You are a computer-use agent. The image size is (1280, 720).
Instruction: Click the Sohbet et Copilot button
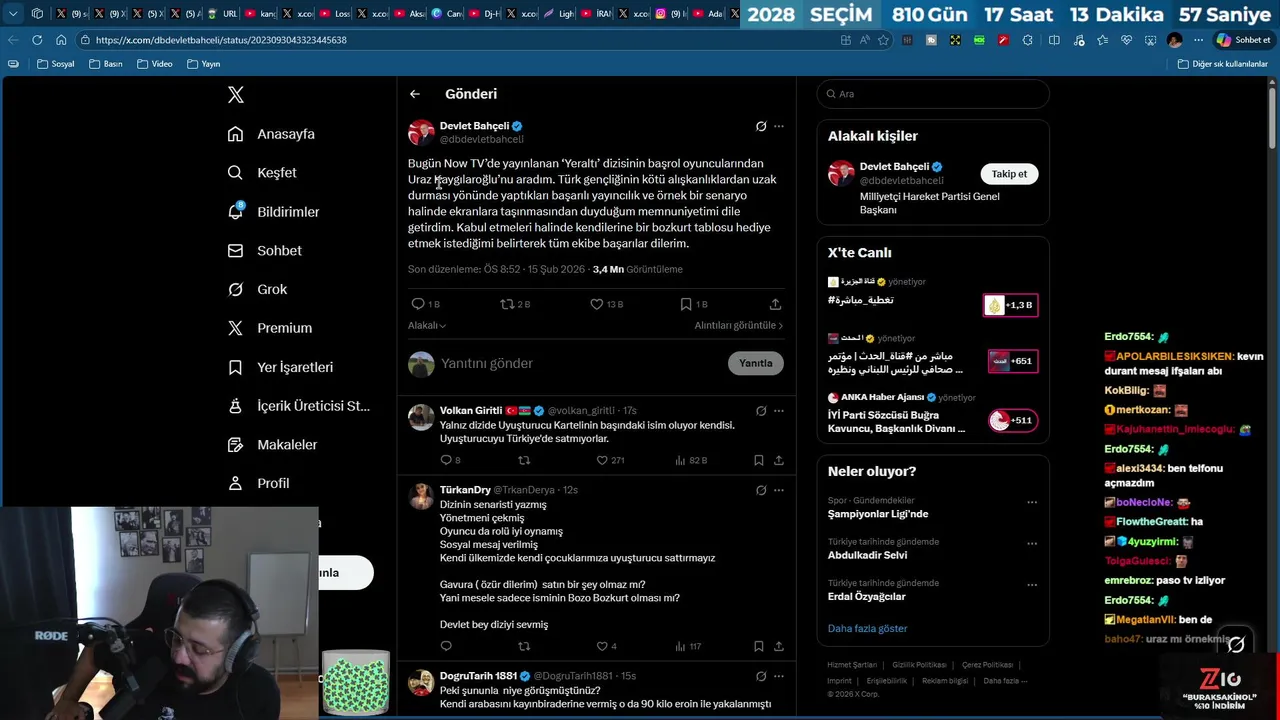coord(1243,40)
